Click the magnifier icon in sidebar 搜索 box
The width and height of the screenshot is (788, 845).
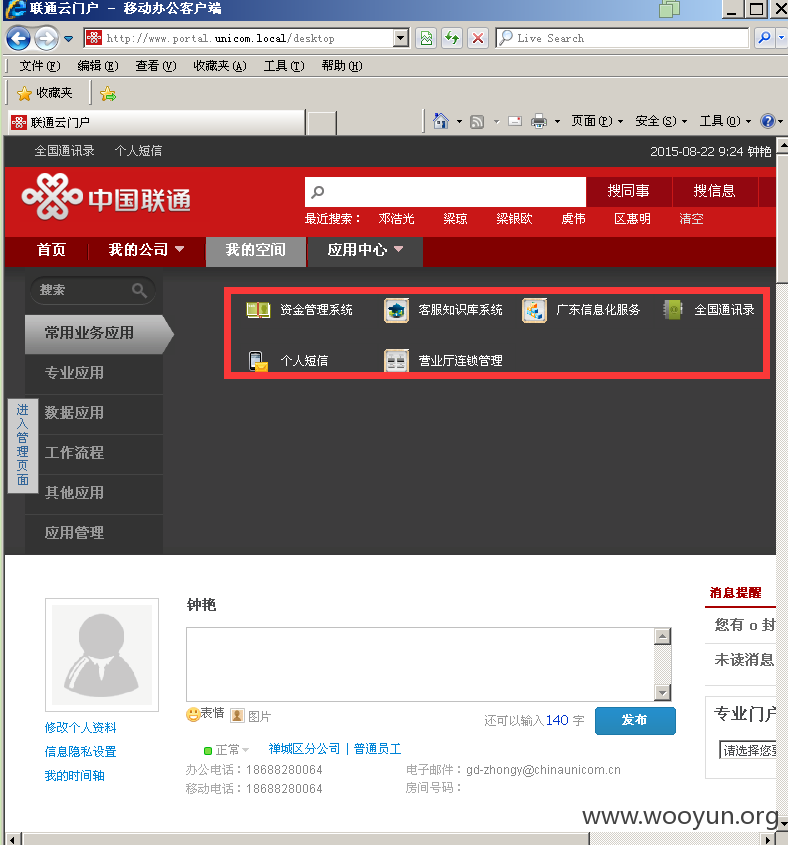coord(139,290)
